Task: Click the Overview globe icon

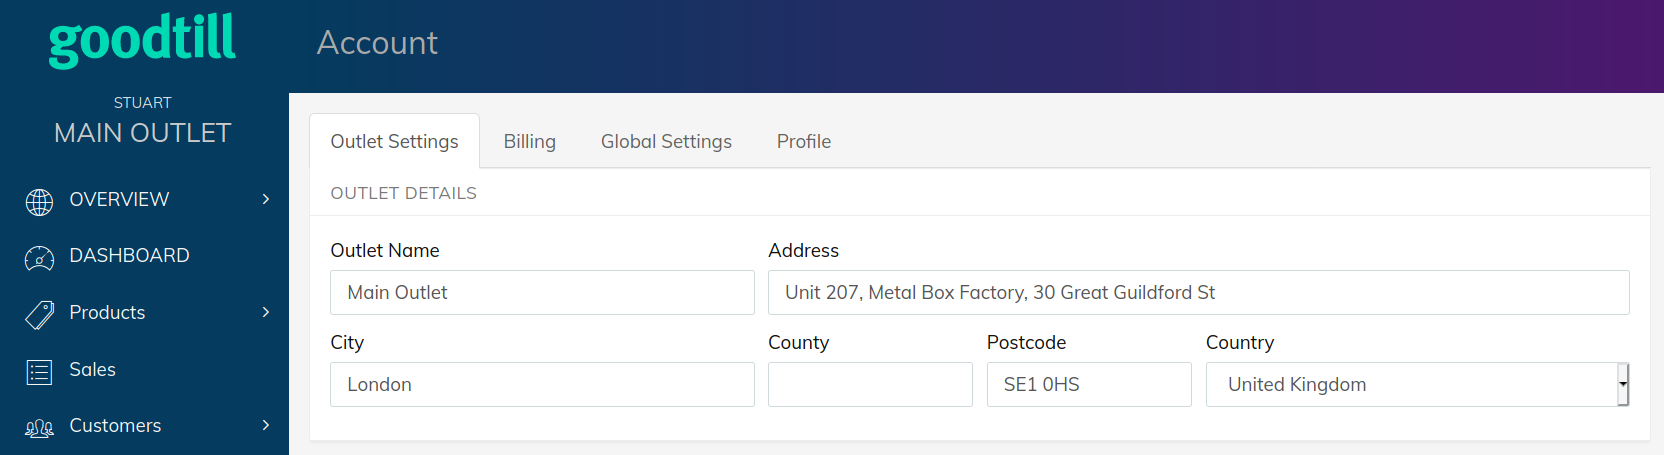Action: pyautogui.click(x=39, y=202)
